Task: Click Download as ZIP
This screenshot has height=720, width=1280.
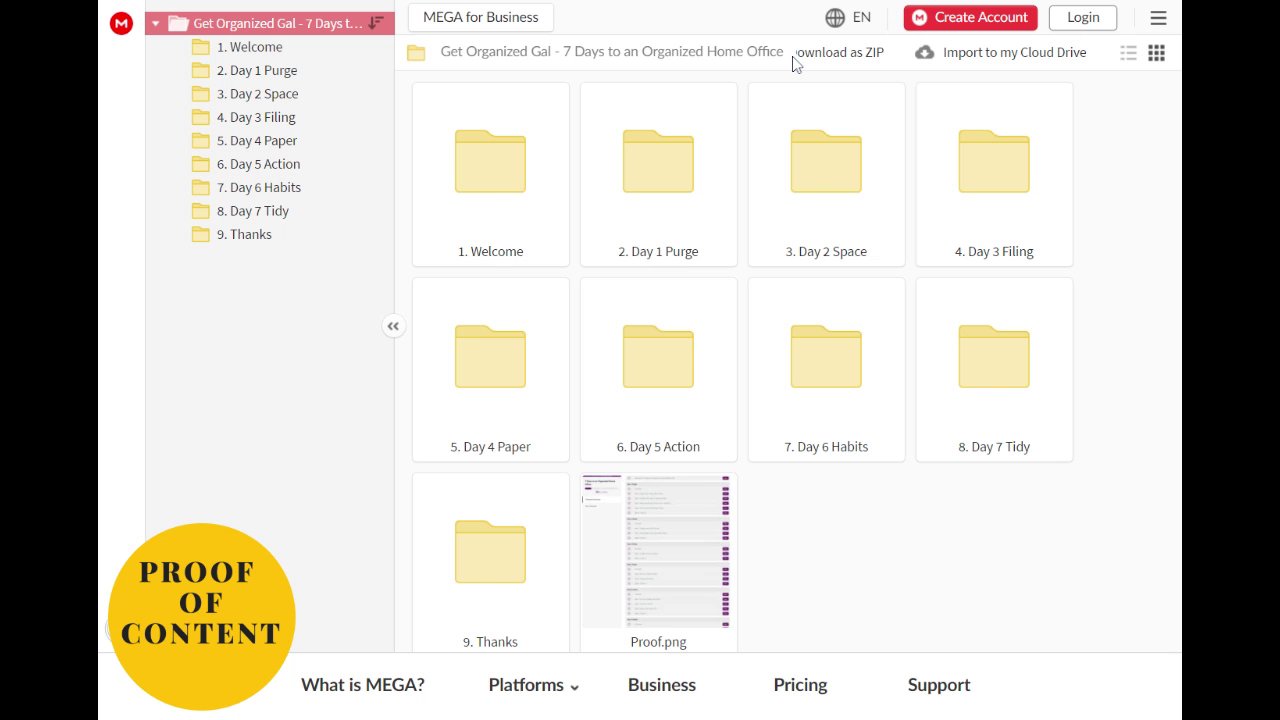Action: click(x=839, y=52)
